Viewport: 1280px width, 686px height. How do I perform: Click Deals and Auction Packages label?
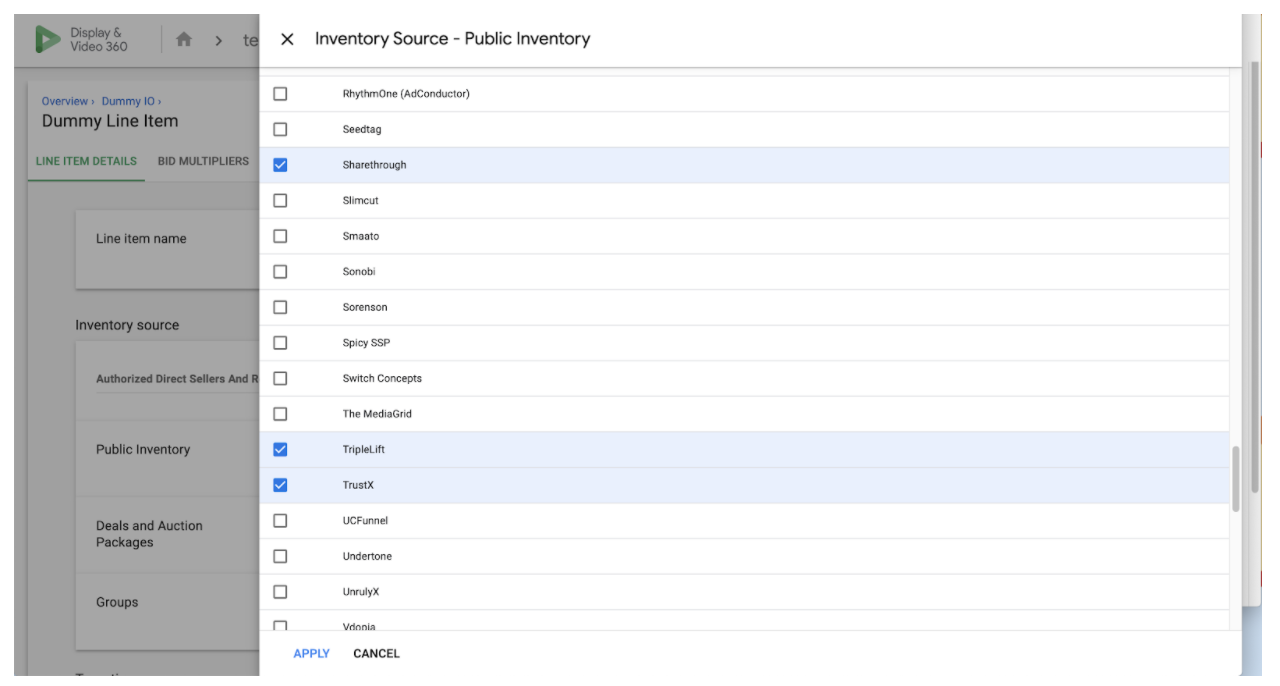[x=149, y=534]
